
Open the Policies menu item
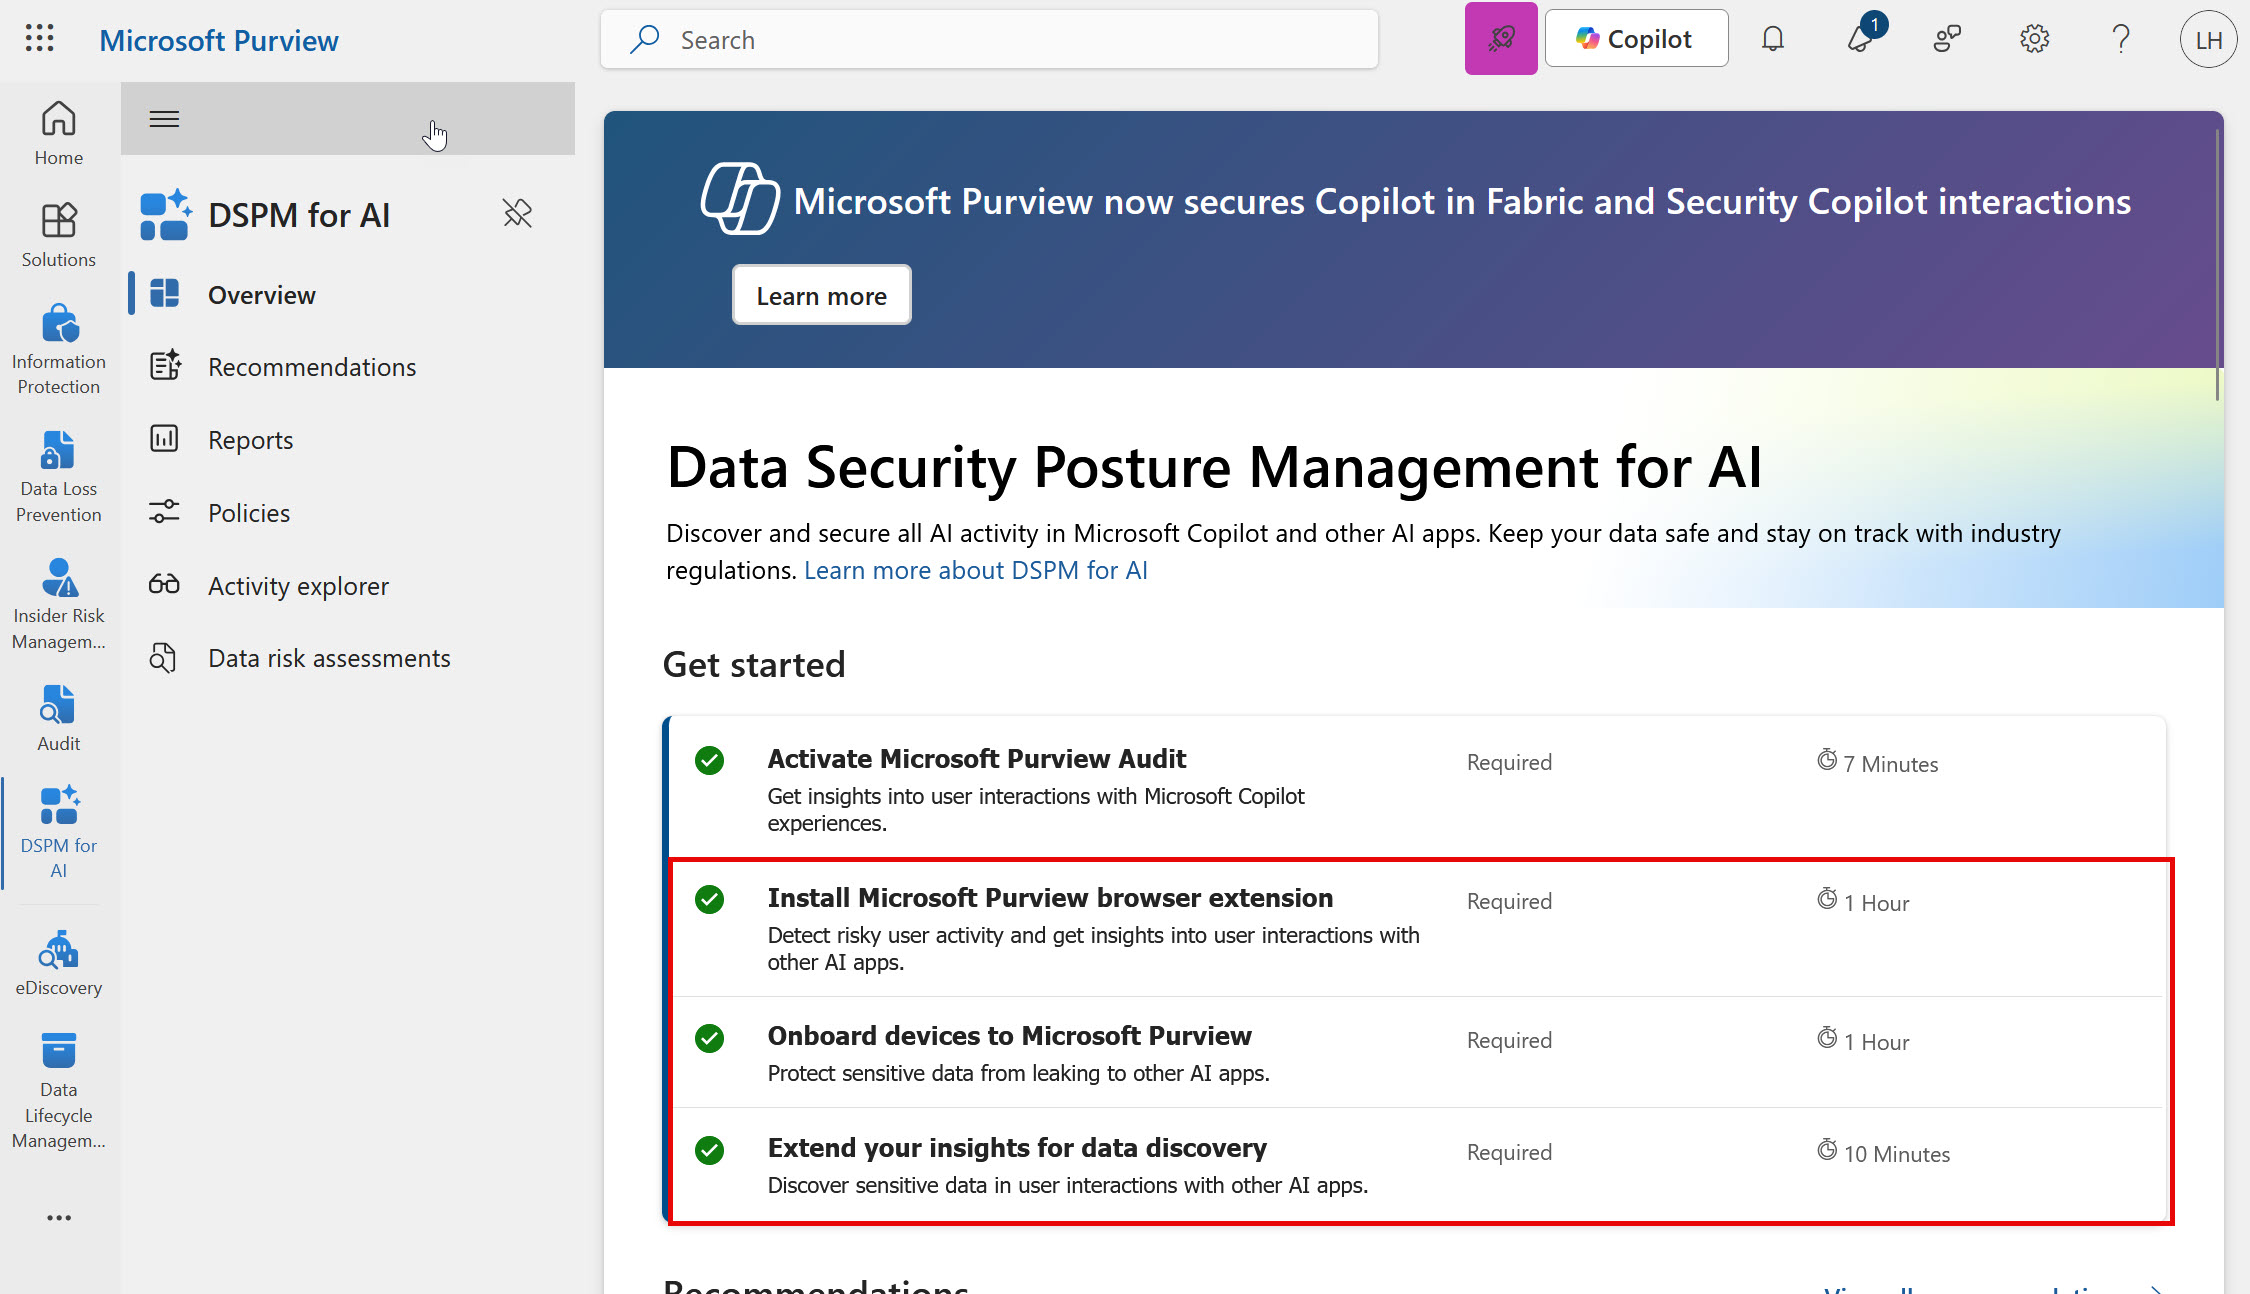[348, 513]
